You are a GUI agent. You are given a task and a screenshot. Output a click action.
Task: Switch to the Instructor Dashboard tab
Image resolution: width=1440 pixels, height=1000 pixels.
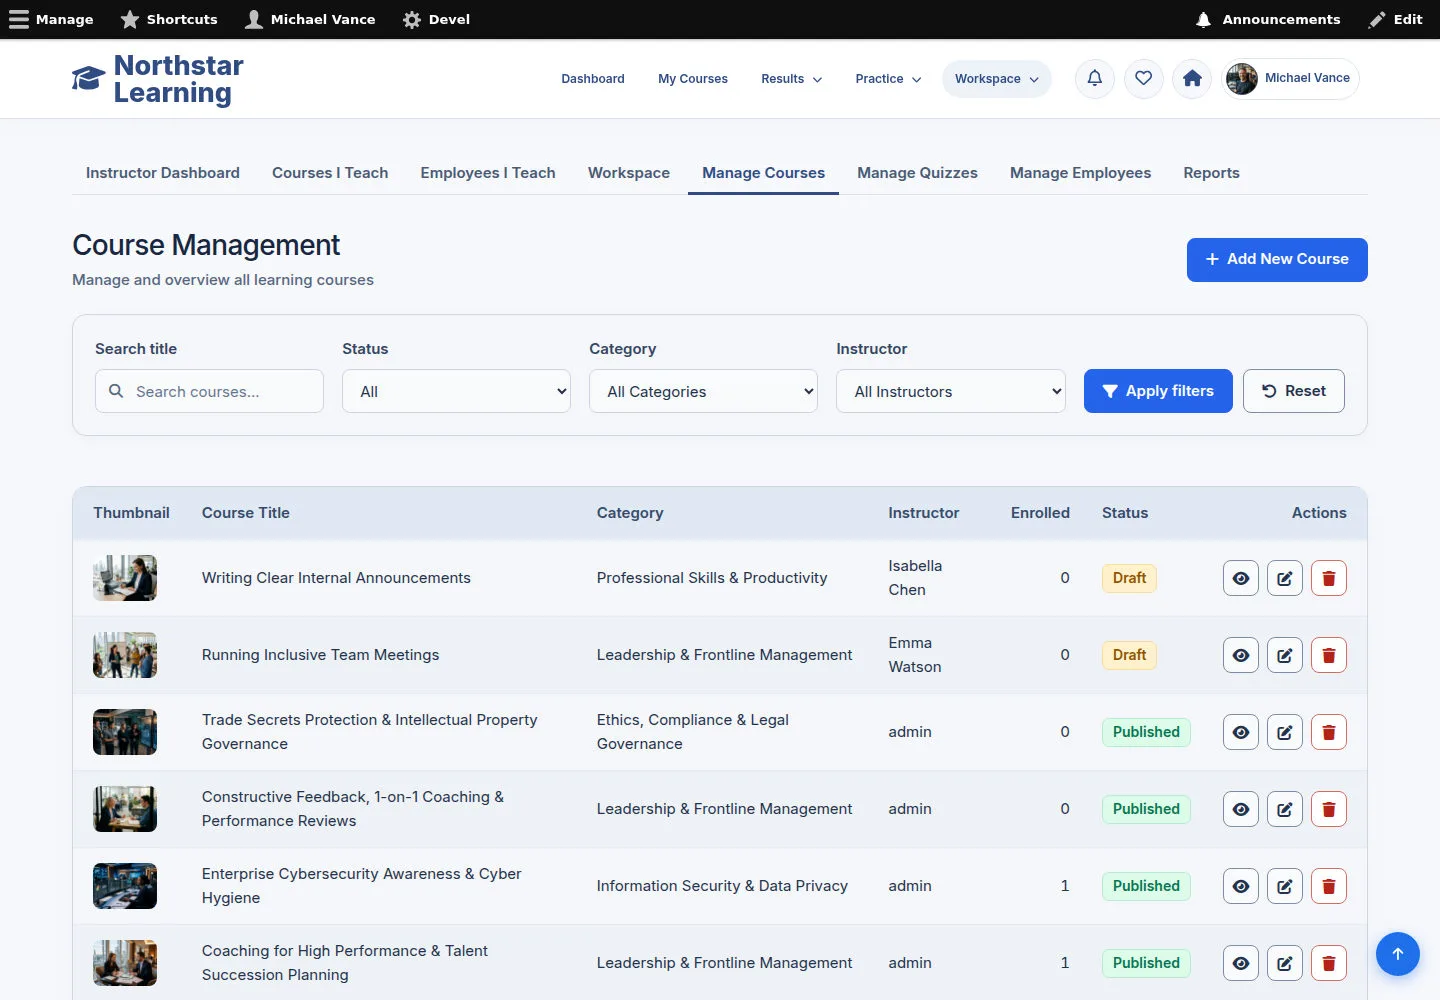tap(163, 173)
